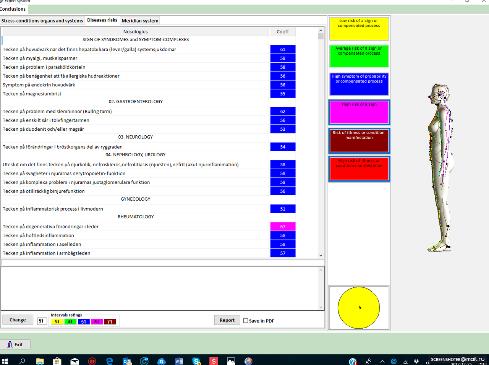Click the Report button

(227, 320)
